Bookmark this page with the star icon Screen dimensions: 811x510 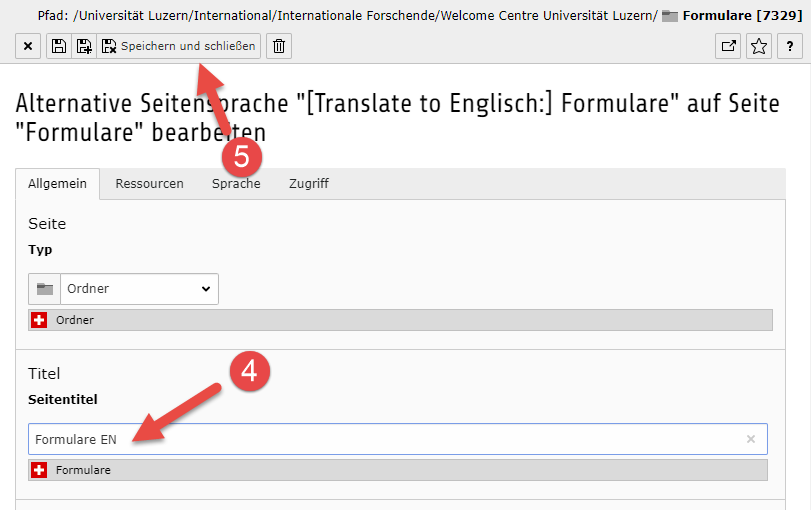coord(759,46)
